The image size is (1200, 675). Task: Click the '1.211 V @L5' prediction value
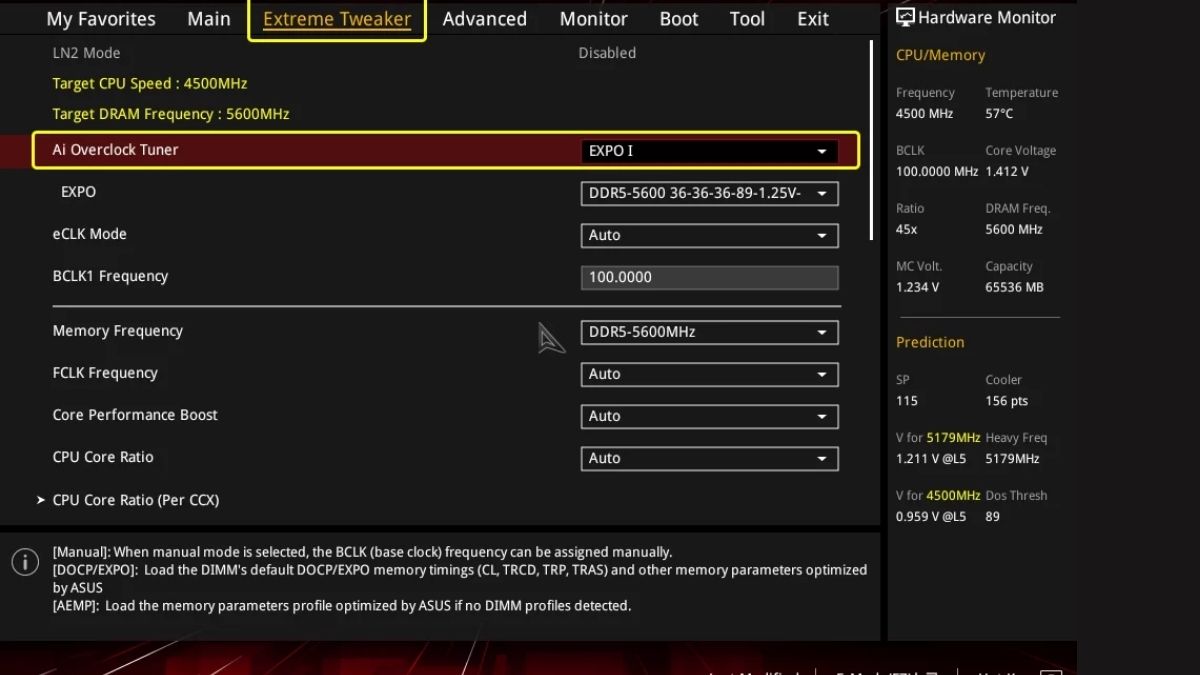click(x=931, y=459)
